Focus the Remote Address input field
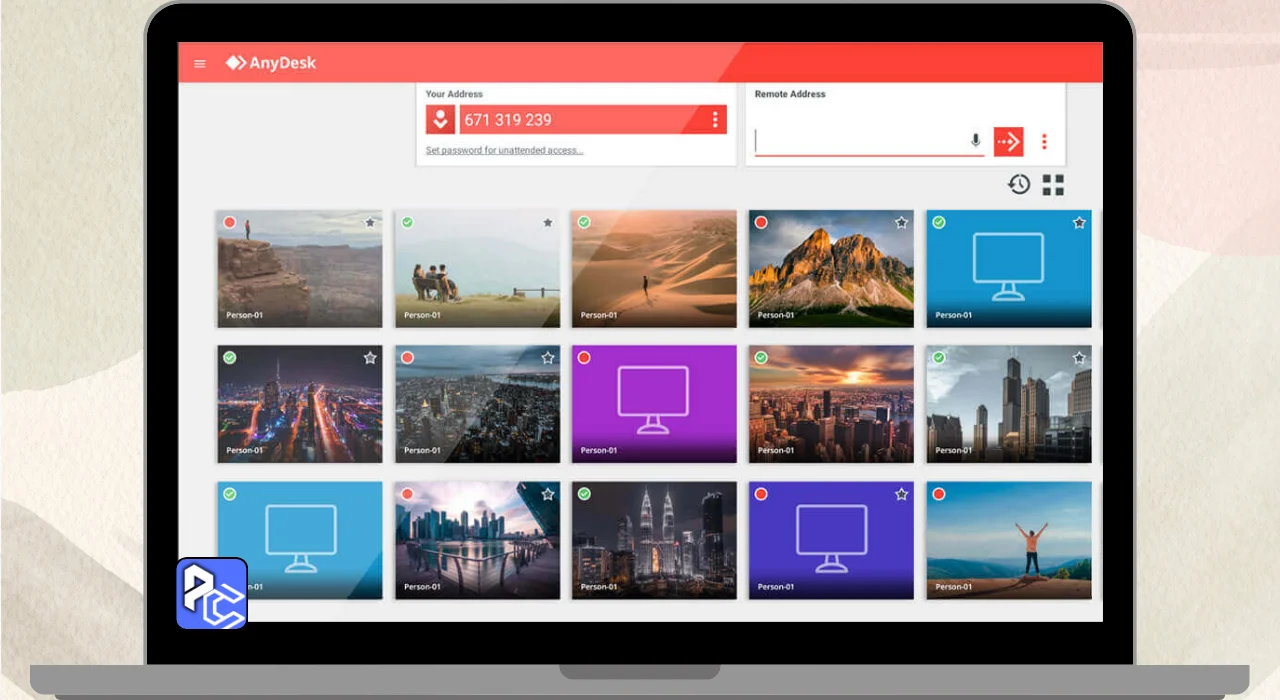The image size is (1280, 700). click(870, 141)
